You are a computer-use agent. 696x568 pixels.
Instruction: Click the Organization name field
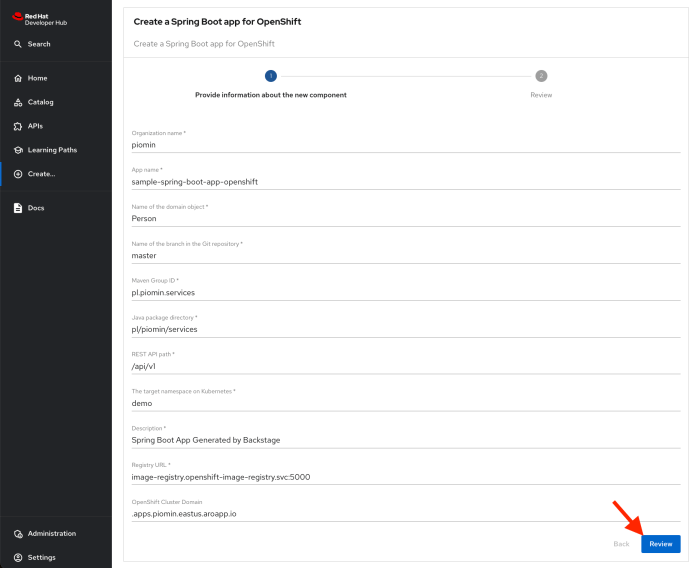click(x=392, y=144)
